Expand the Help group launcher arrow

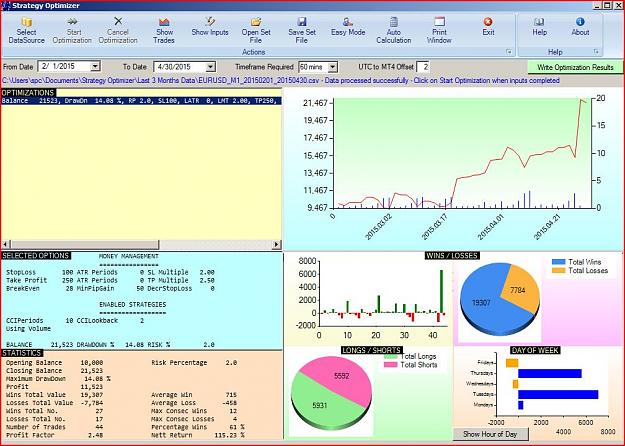point(596,52)
